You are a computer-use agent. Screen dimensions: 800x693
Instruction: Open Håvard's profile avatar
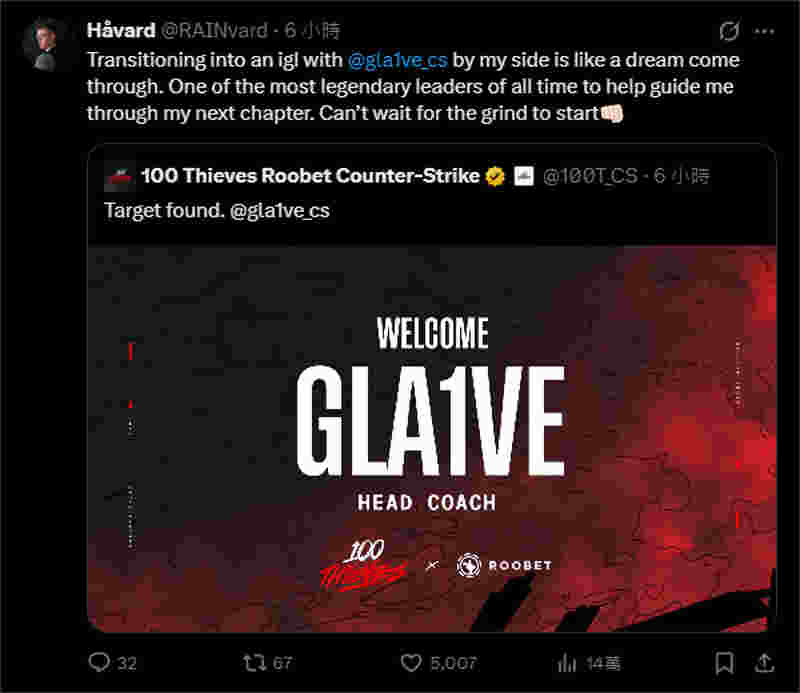click(x=45, y=44)
